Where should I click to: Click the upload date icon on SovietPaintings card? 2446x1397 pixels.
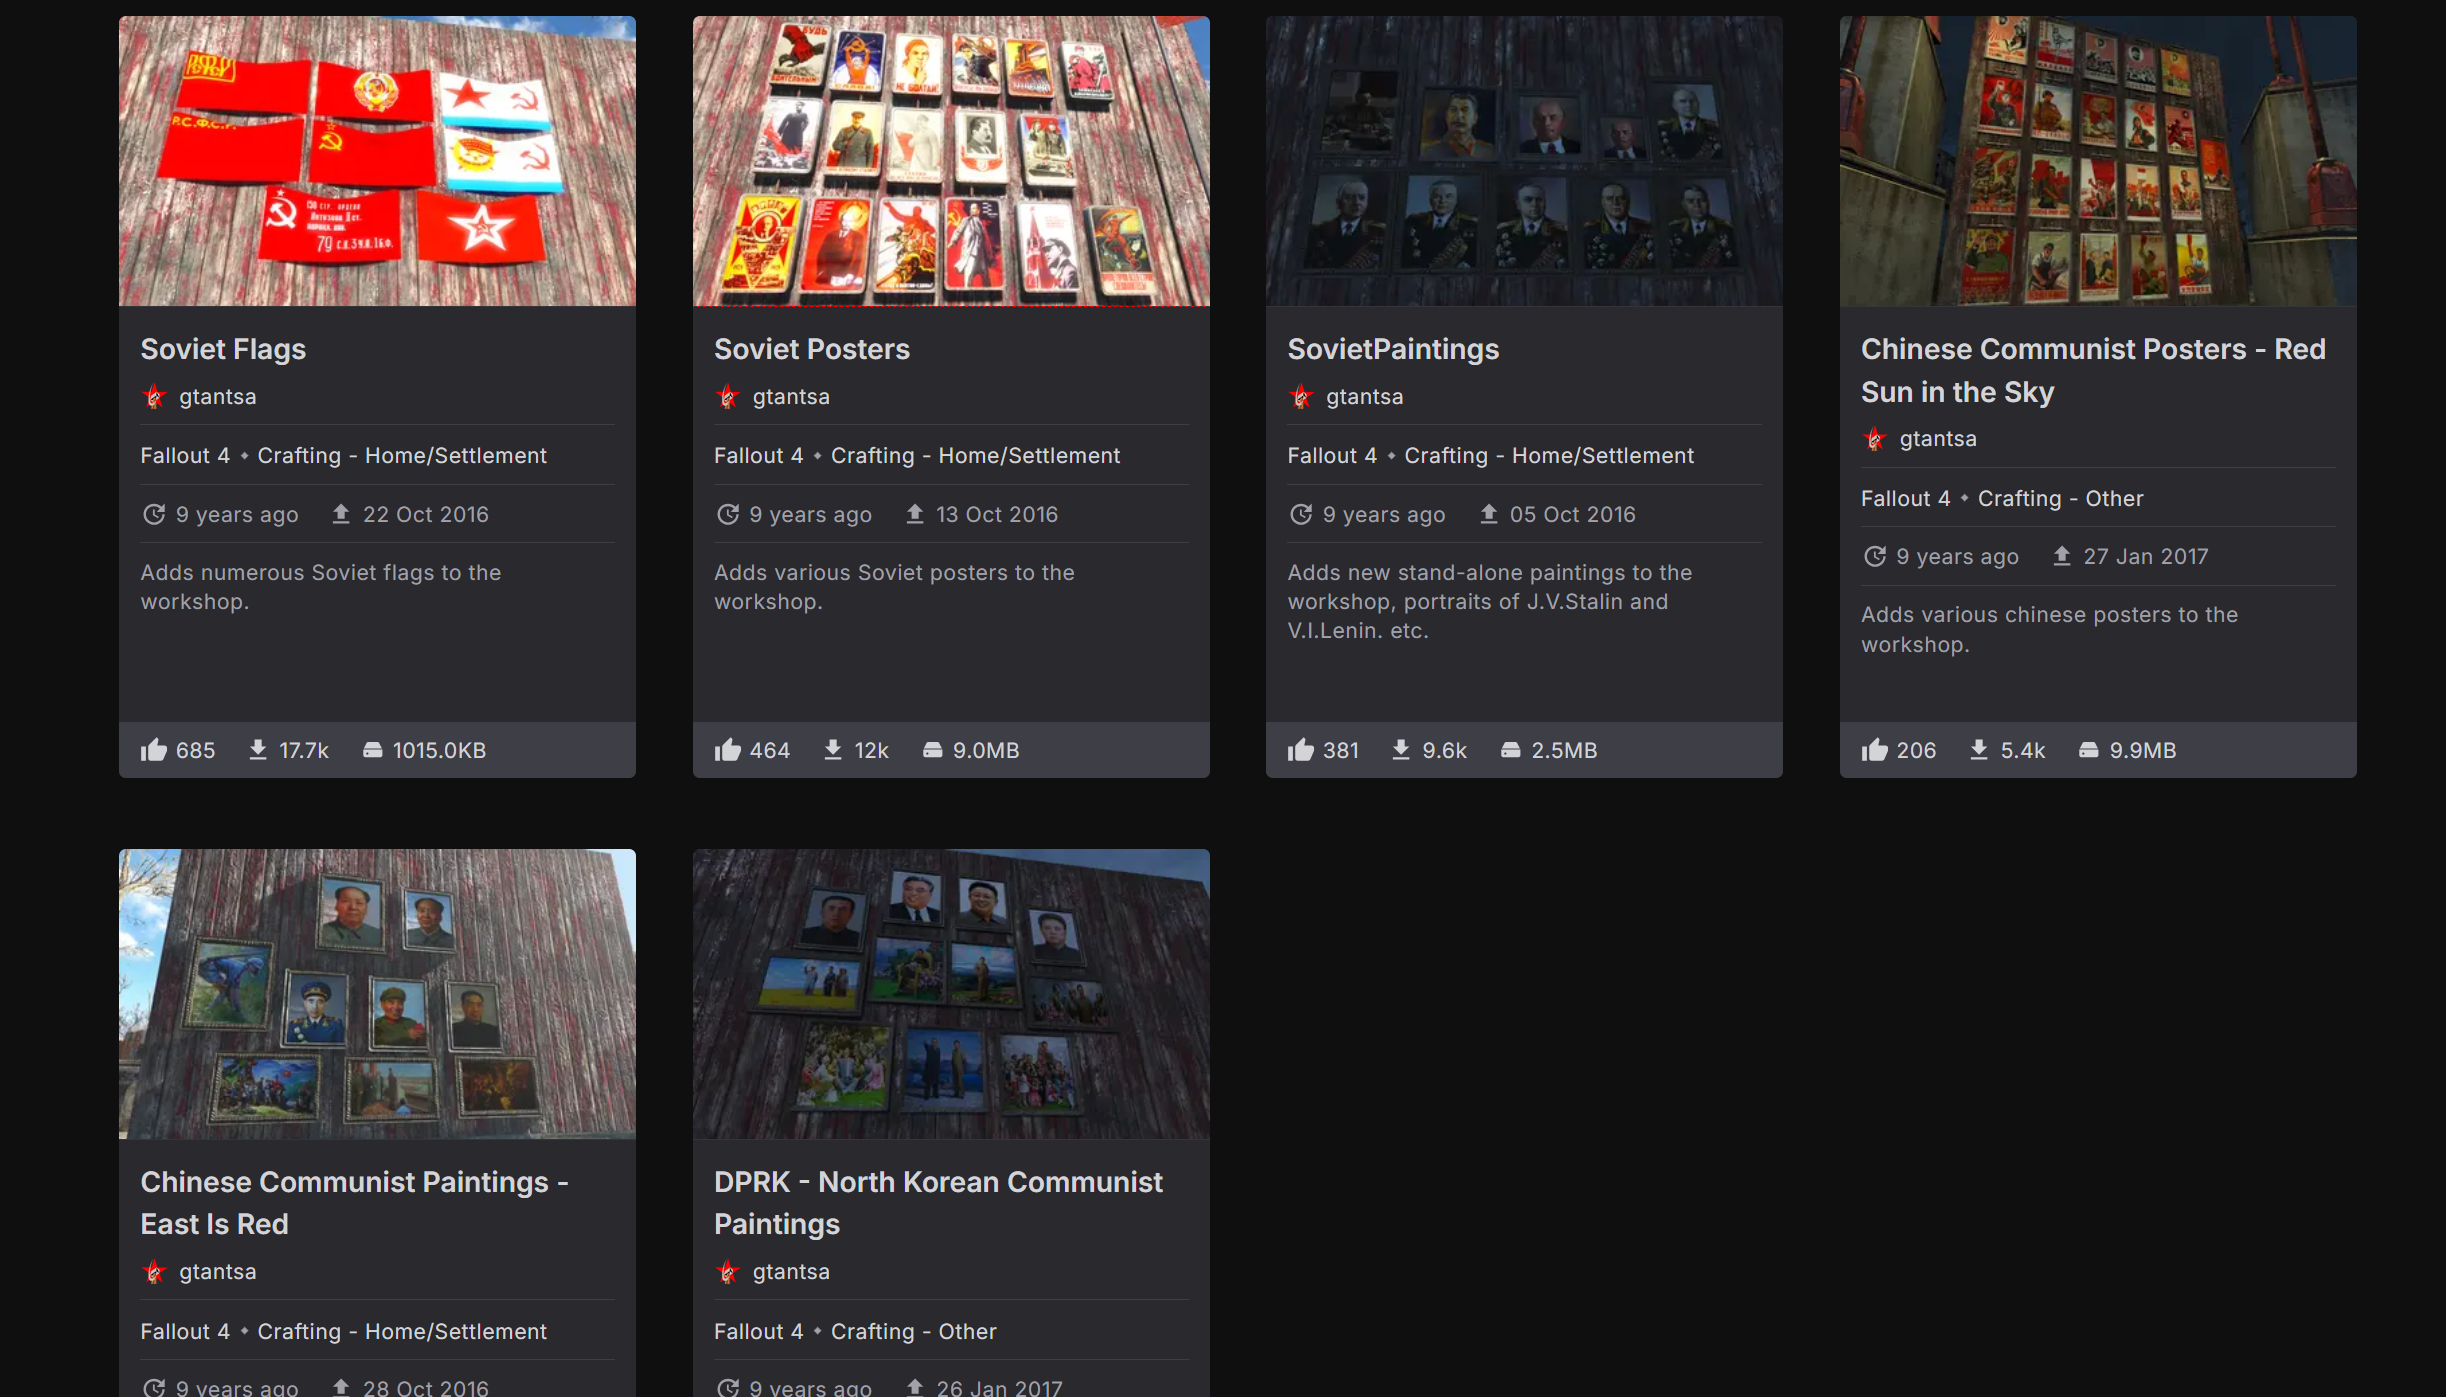pos(1489,514)
